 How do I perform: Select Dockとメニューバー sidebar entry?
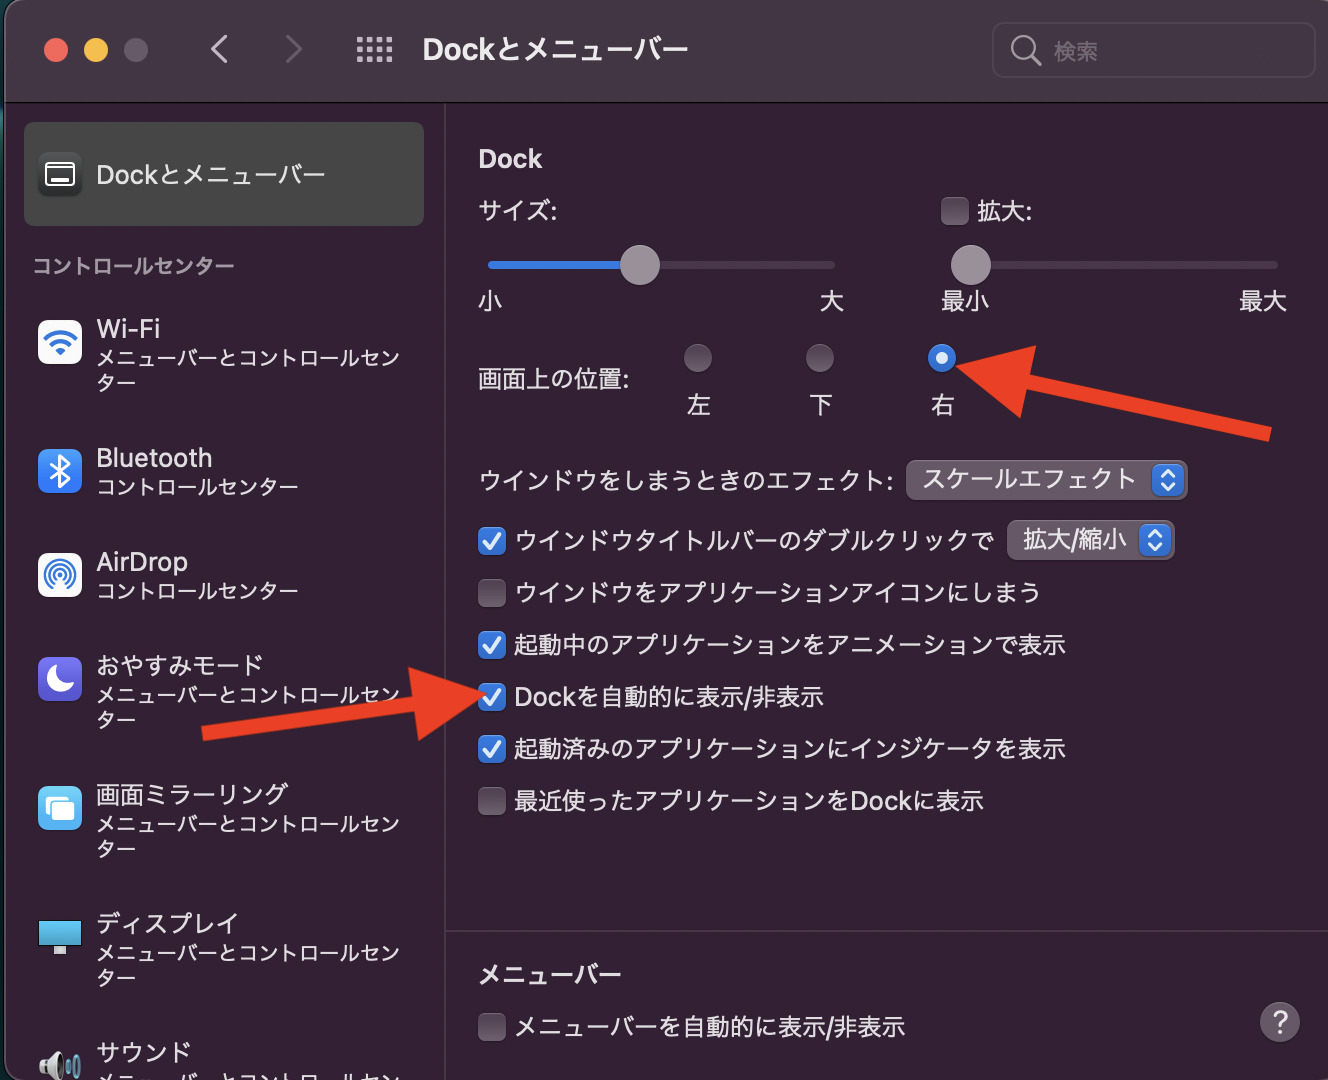point(224,175)
